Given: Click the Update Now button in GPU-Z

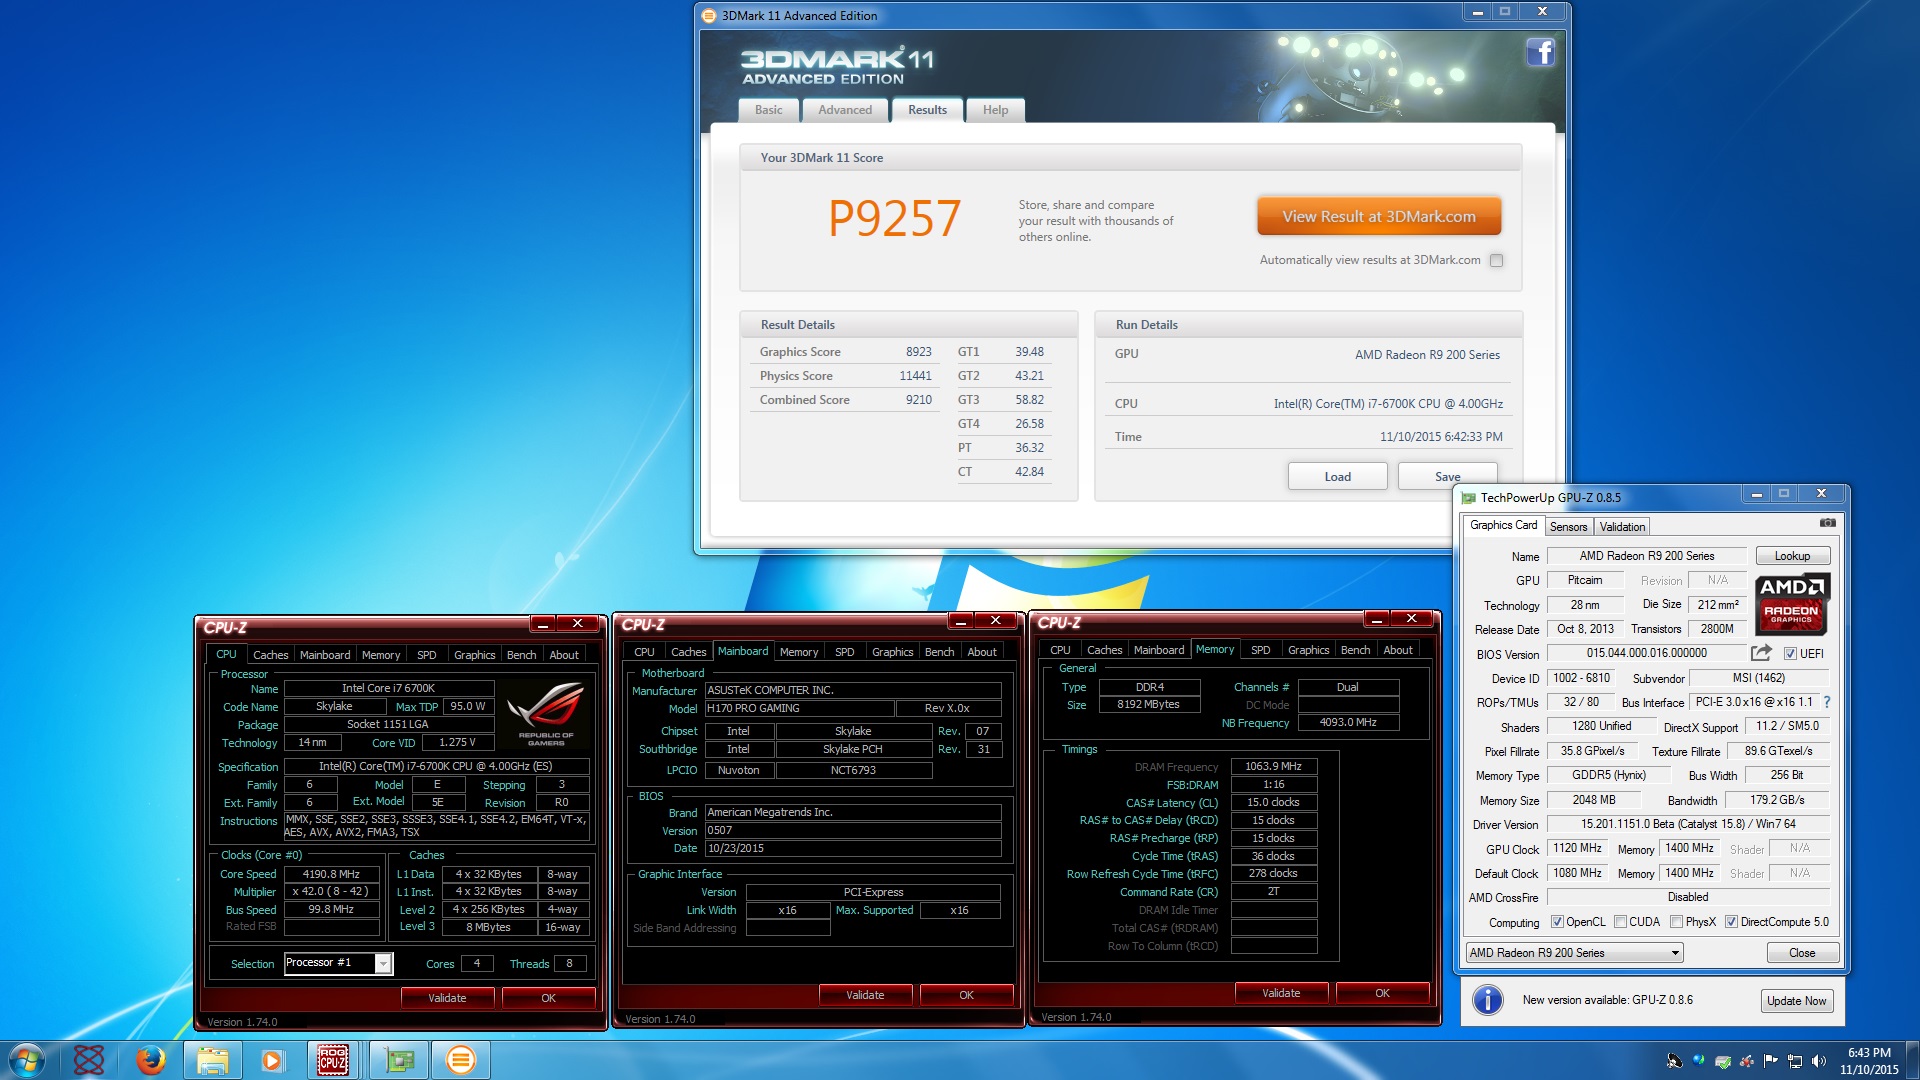Looking at the screenshot, I should coord(1796,1001).
